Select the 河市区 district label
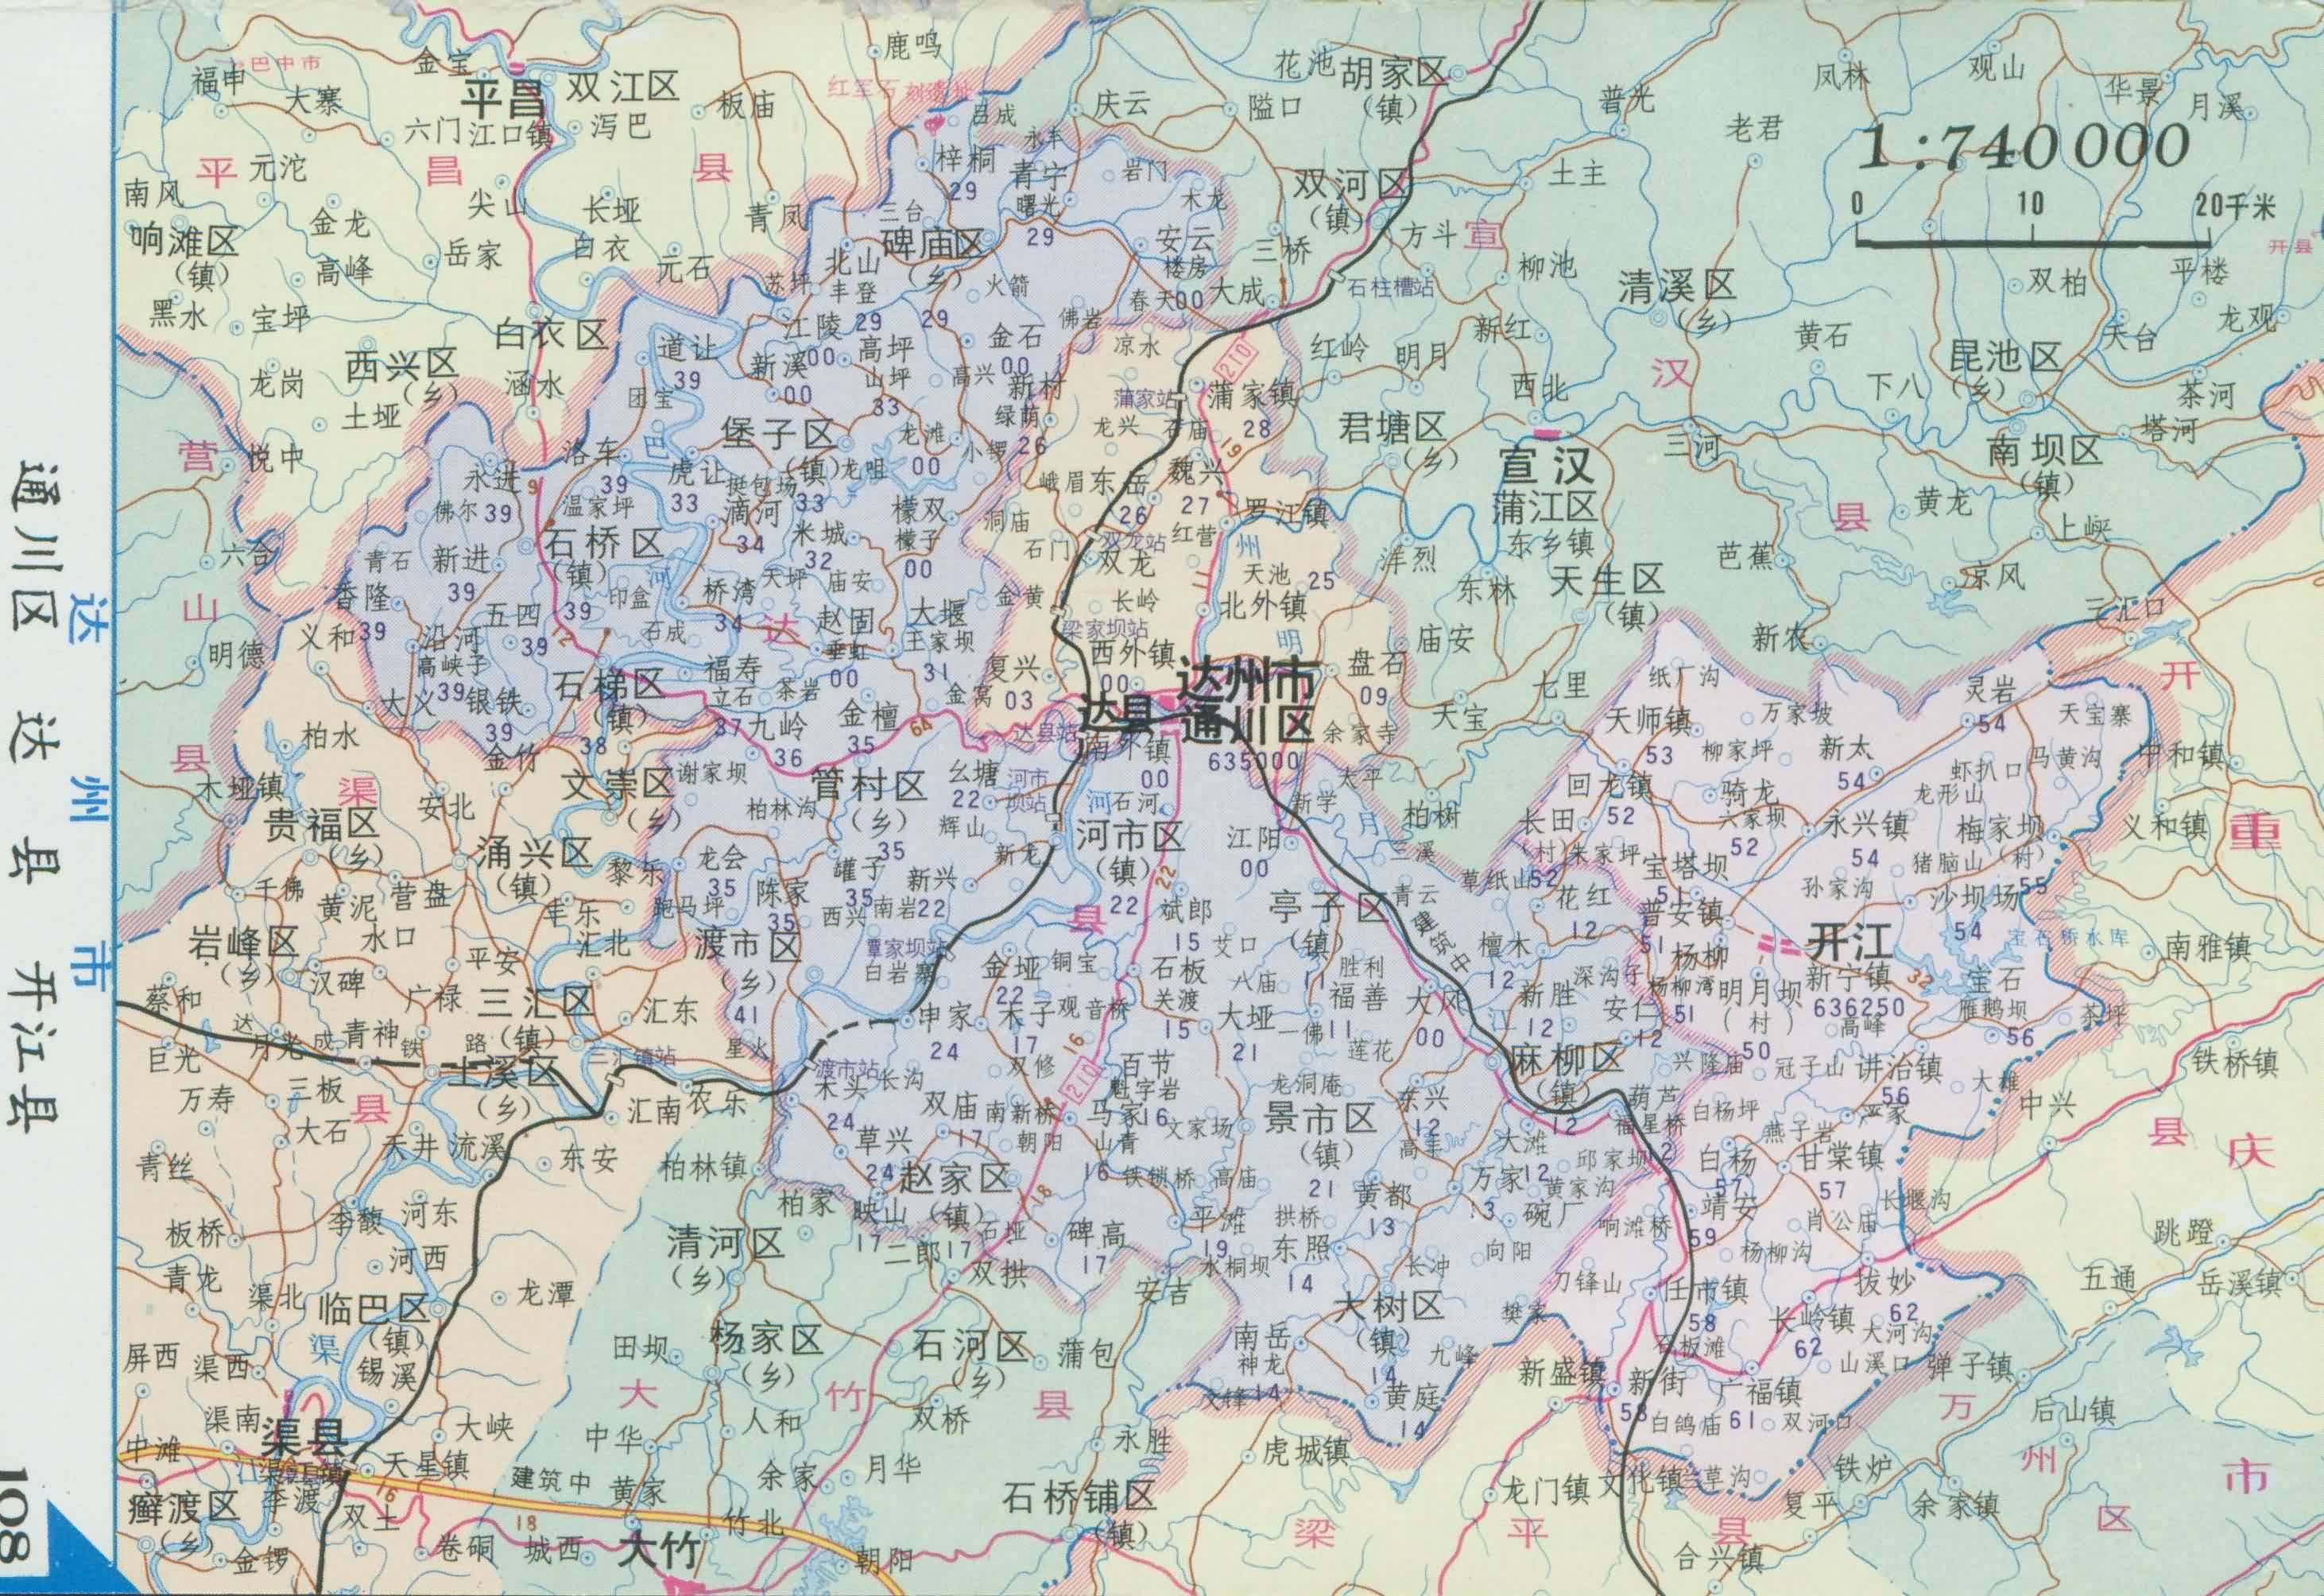The height and width of the screenshot is (1596, 2324). point(1131,836)
